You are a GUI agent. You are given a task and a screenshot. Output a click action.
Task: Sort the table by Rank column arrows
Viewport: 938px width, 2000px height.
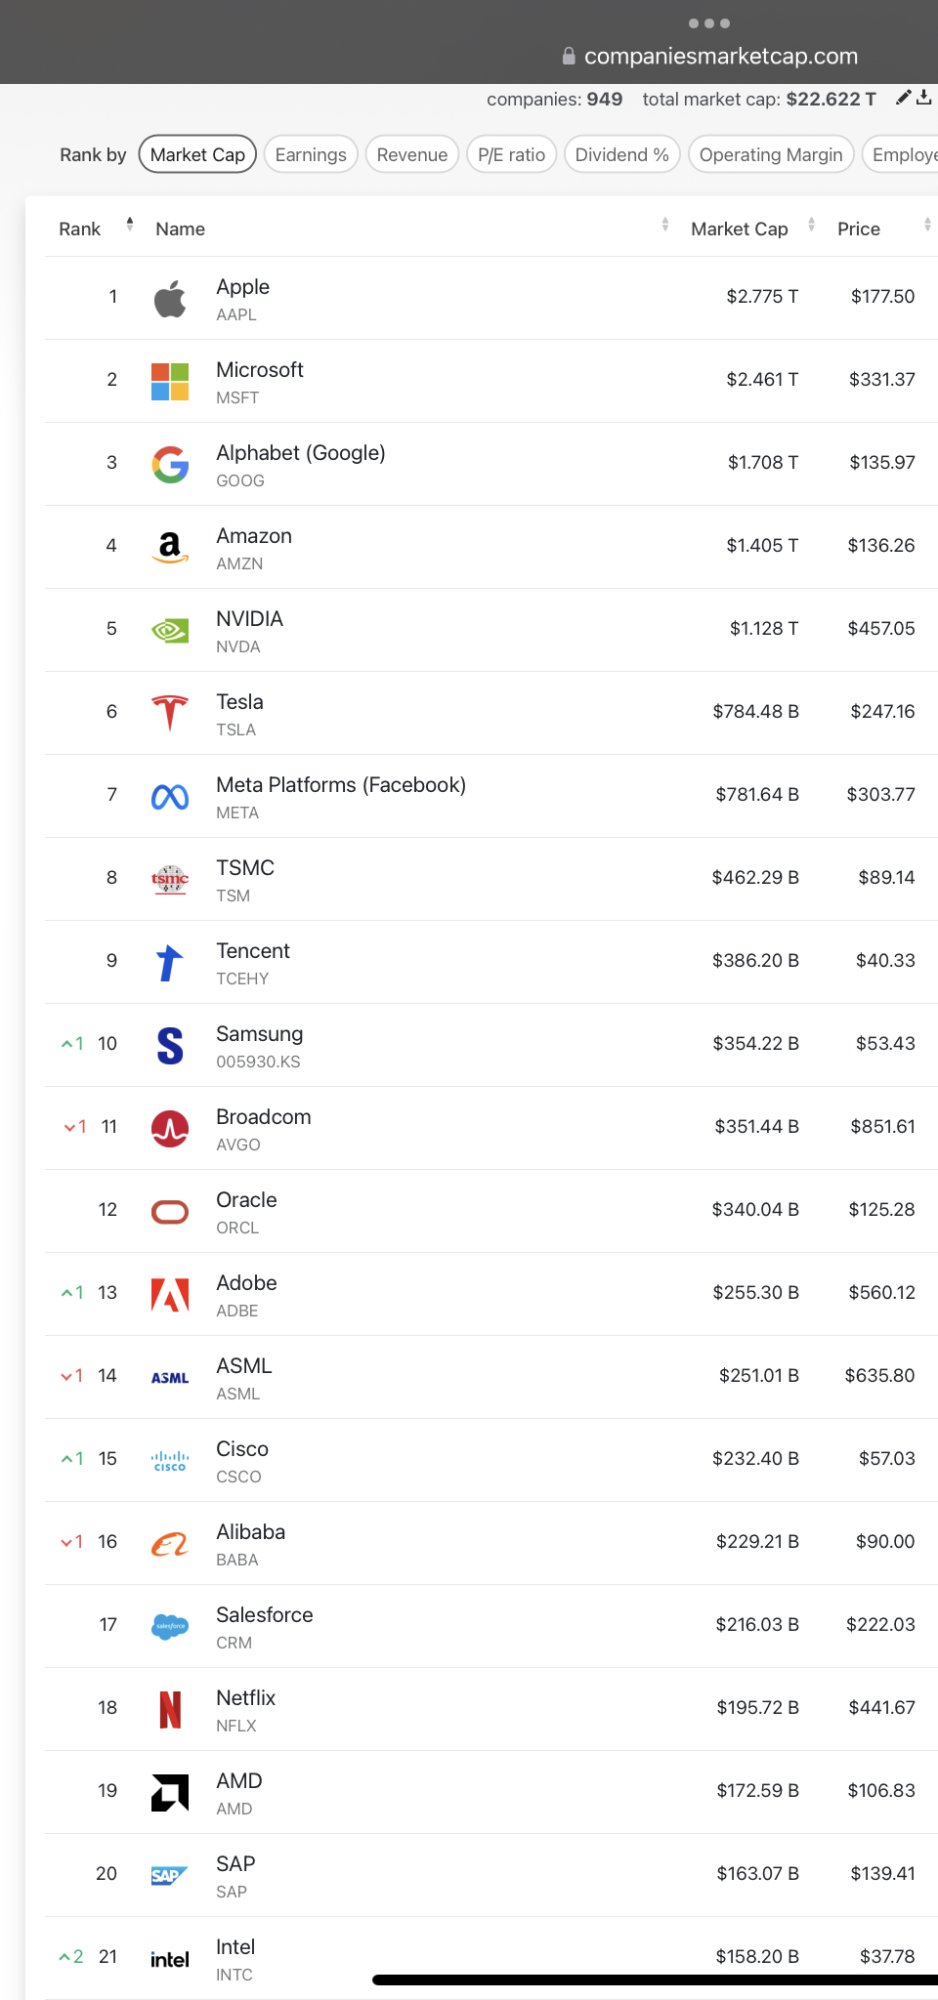click(130, 224)
